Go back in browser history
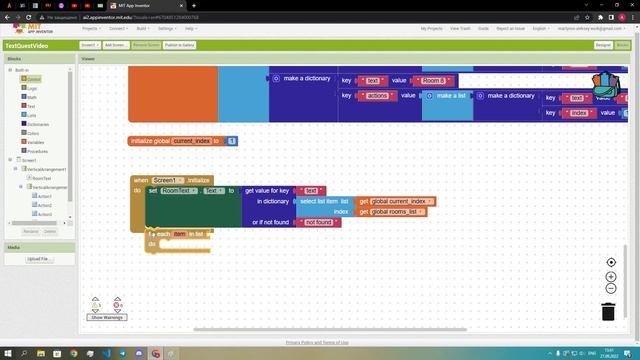 (x=7, y=18)
